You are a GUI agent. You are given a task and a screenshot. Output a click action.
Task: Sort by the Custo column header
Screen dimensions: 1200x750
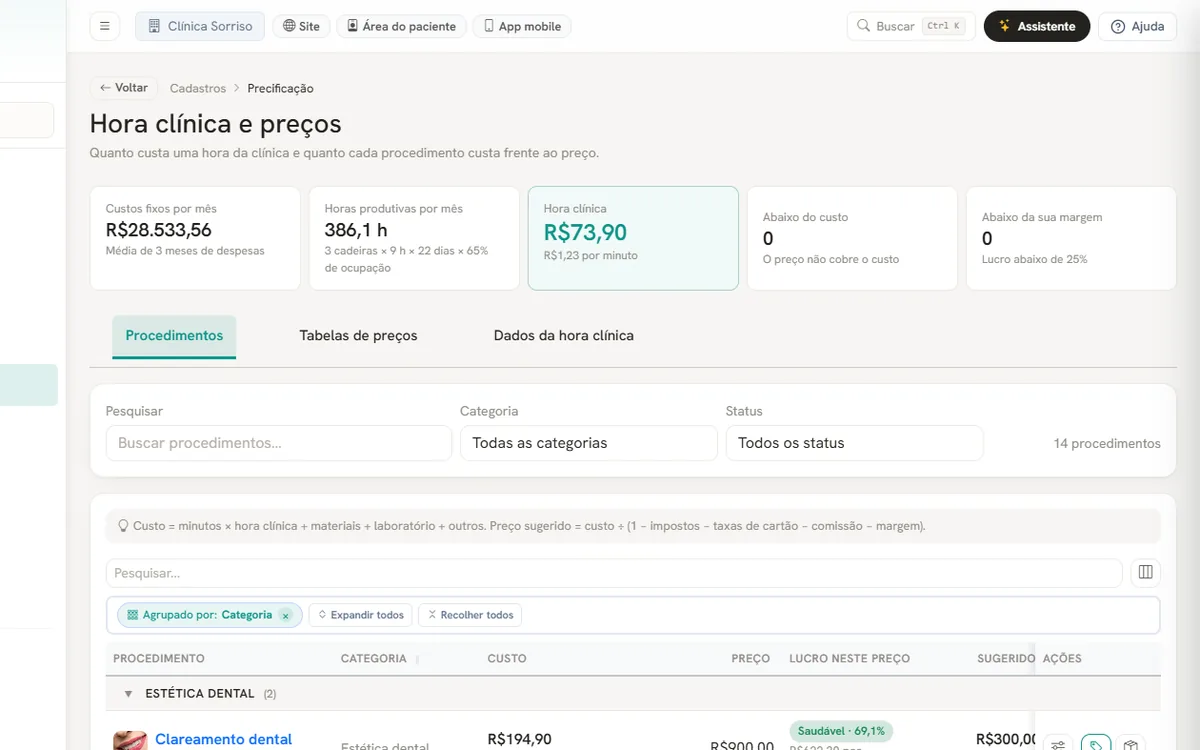(x=507, y=659)
